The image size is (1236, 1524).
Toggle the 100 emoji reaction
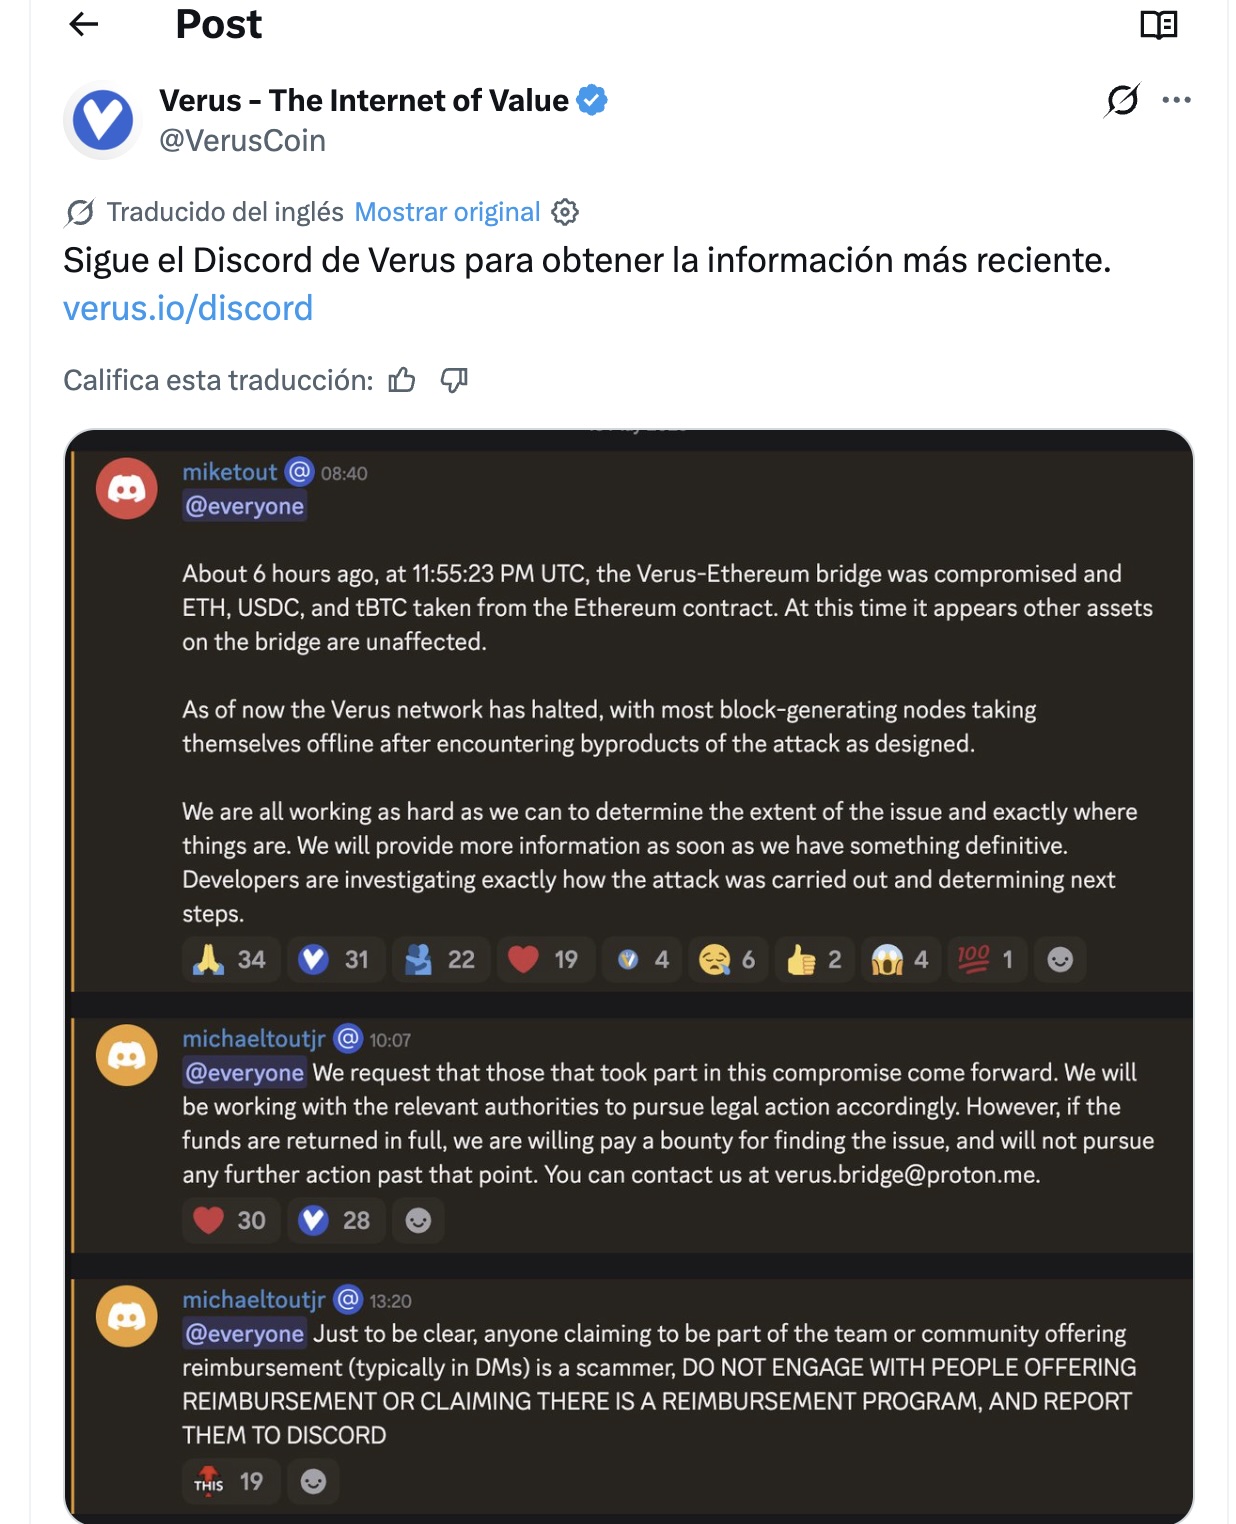coord(986,960)
